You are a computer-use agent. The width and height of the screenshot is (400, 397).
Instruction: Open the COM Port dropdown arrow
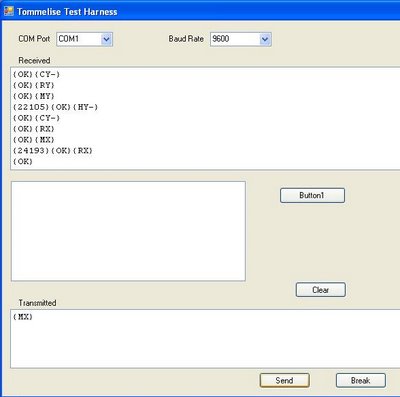(x=106, y=39)
